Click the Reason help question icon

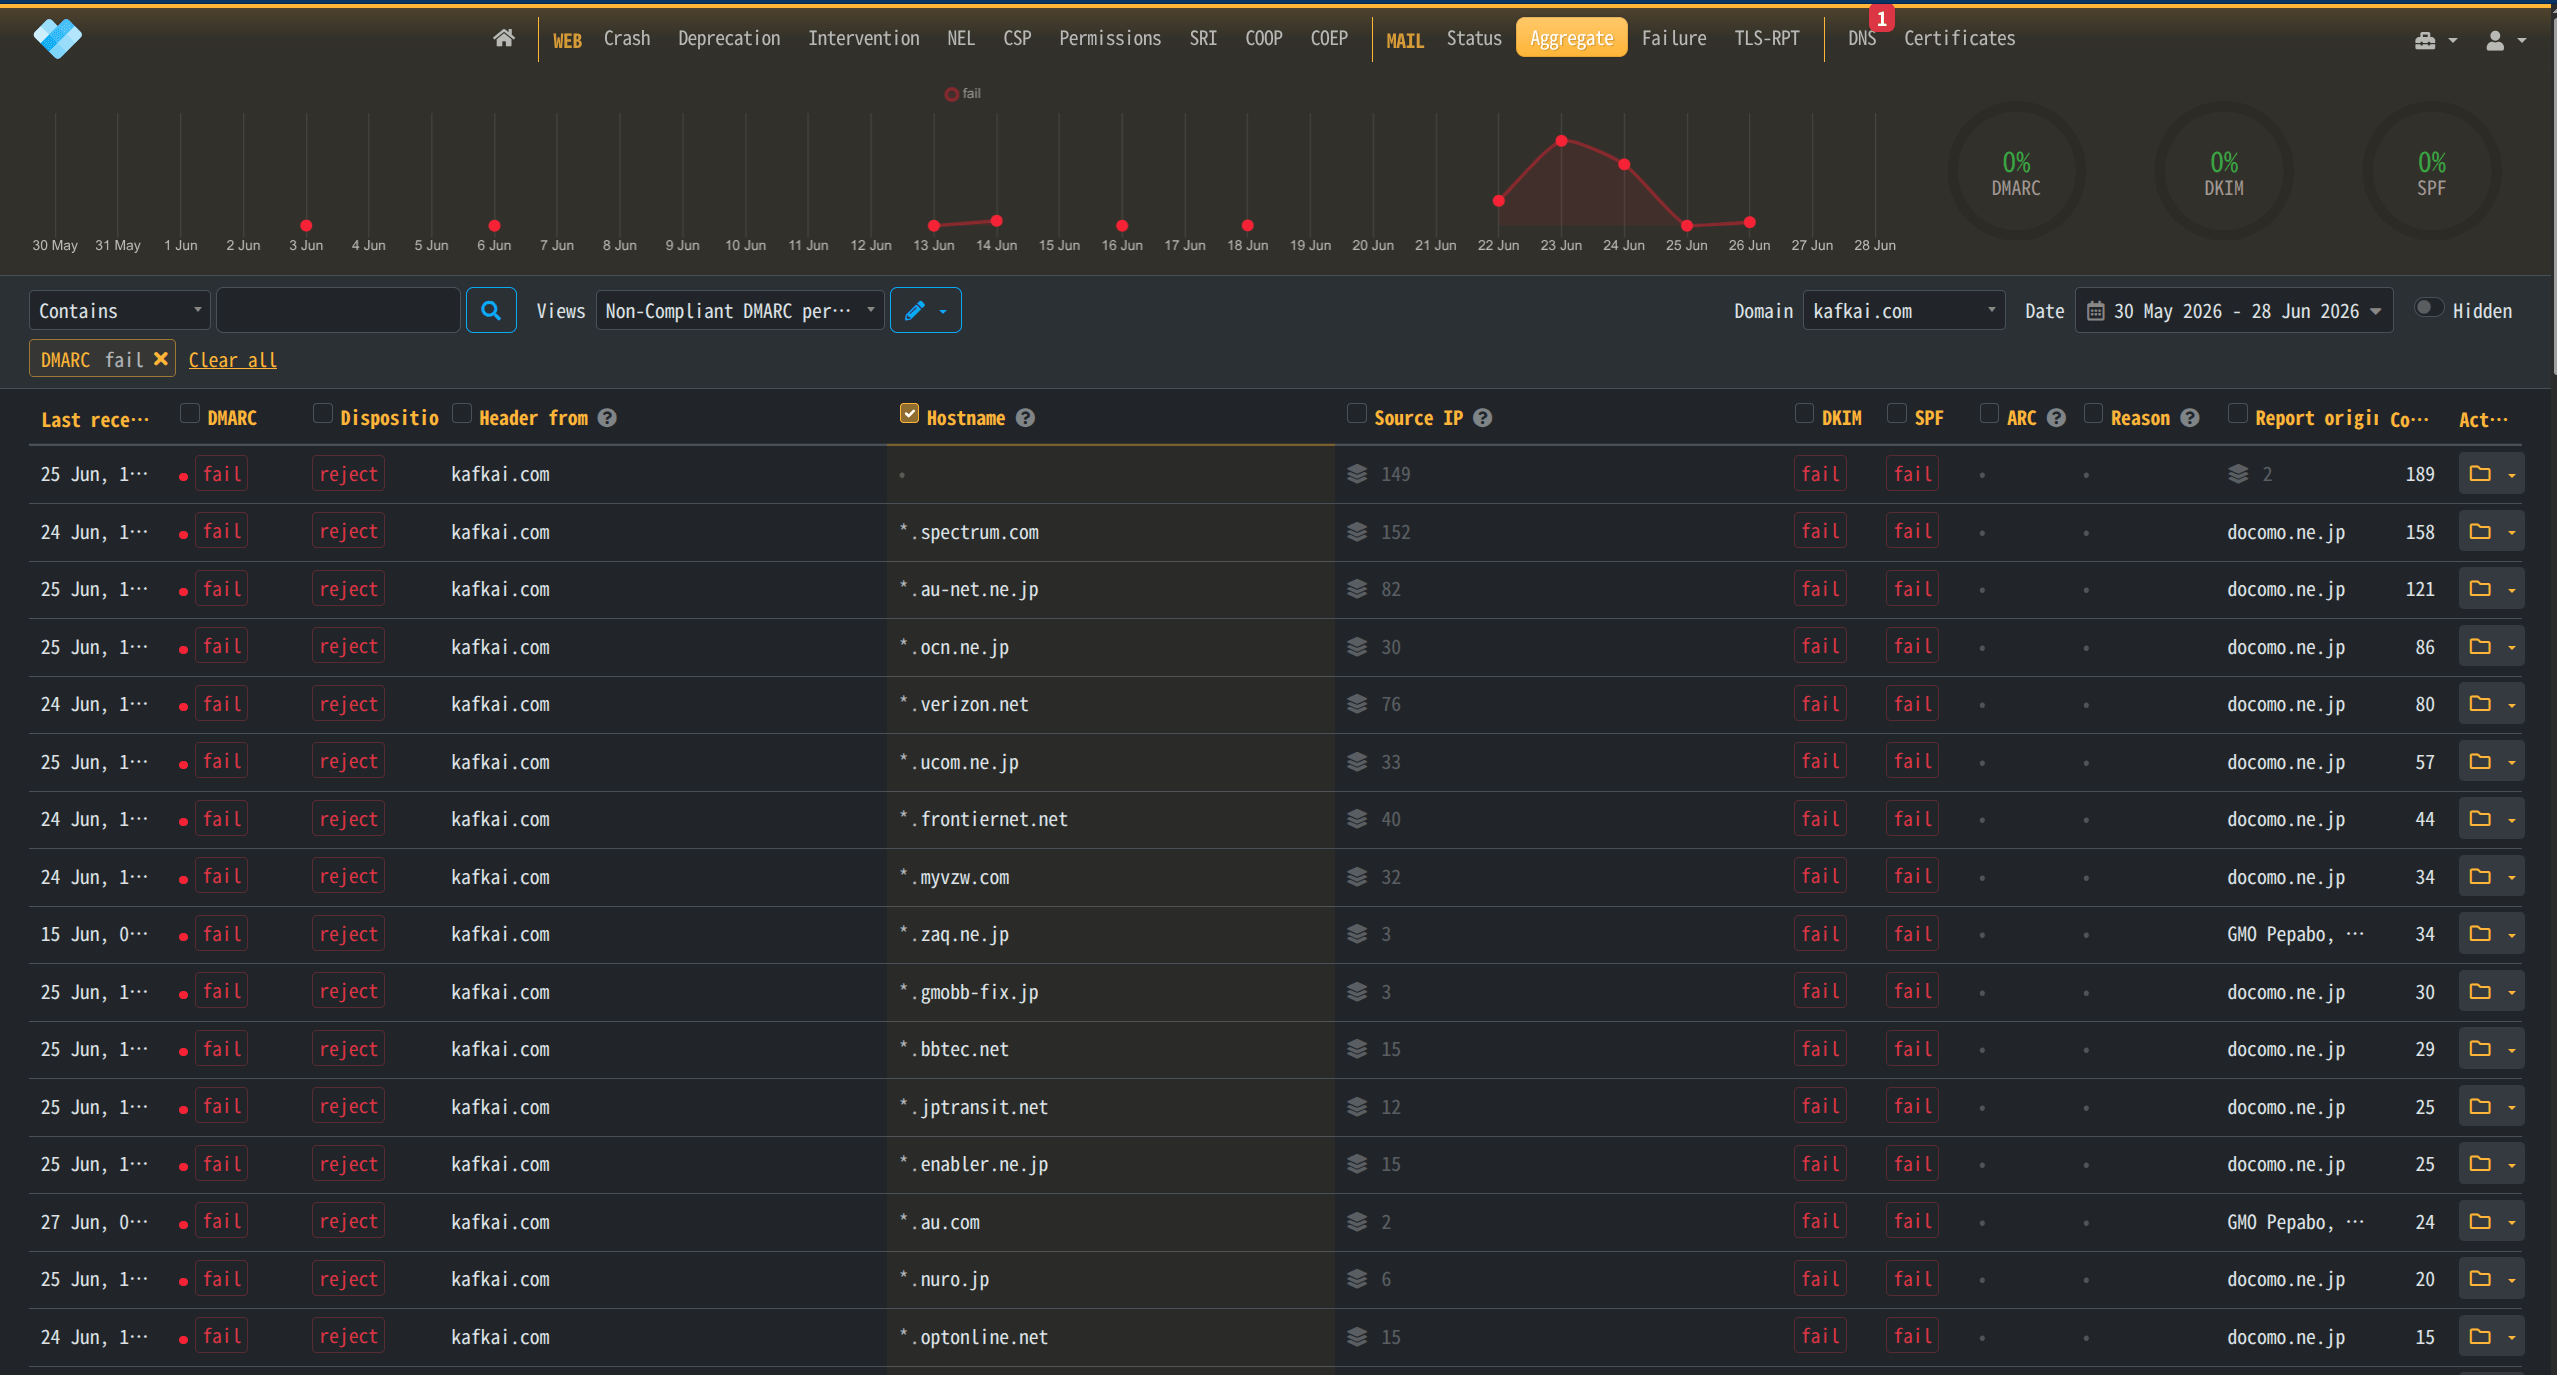click(x=2190, y=418)
